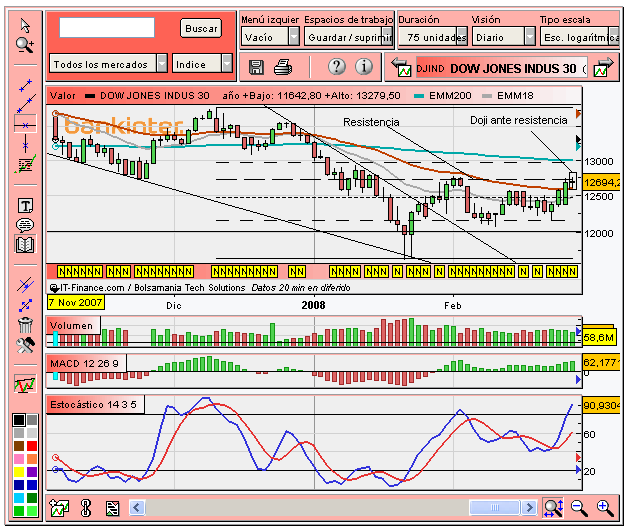
Task: Pick the purple color swatch
Action: click(x=32, y=472)
